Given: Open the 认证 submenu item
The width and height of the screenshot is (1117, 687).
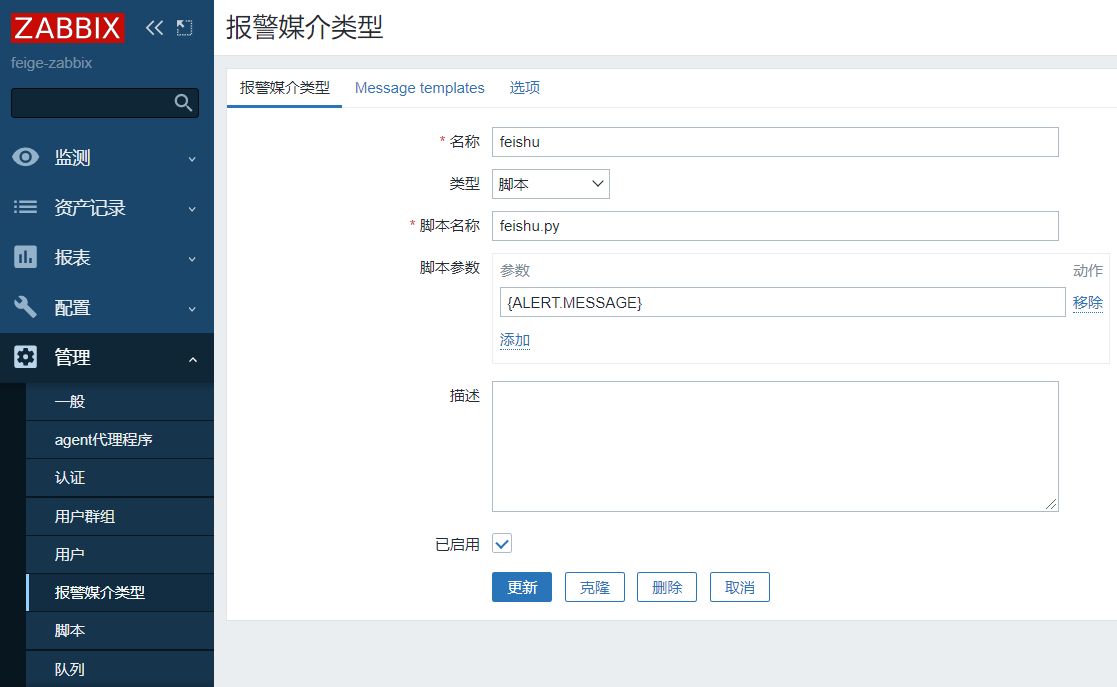Looking at the screenshot, I should [120, 478].
